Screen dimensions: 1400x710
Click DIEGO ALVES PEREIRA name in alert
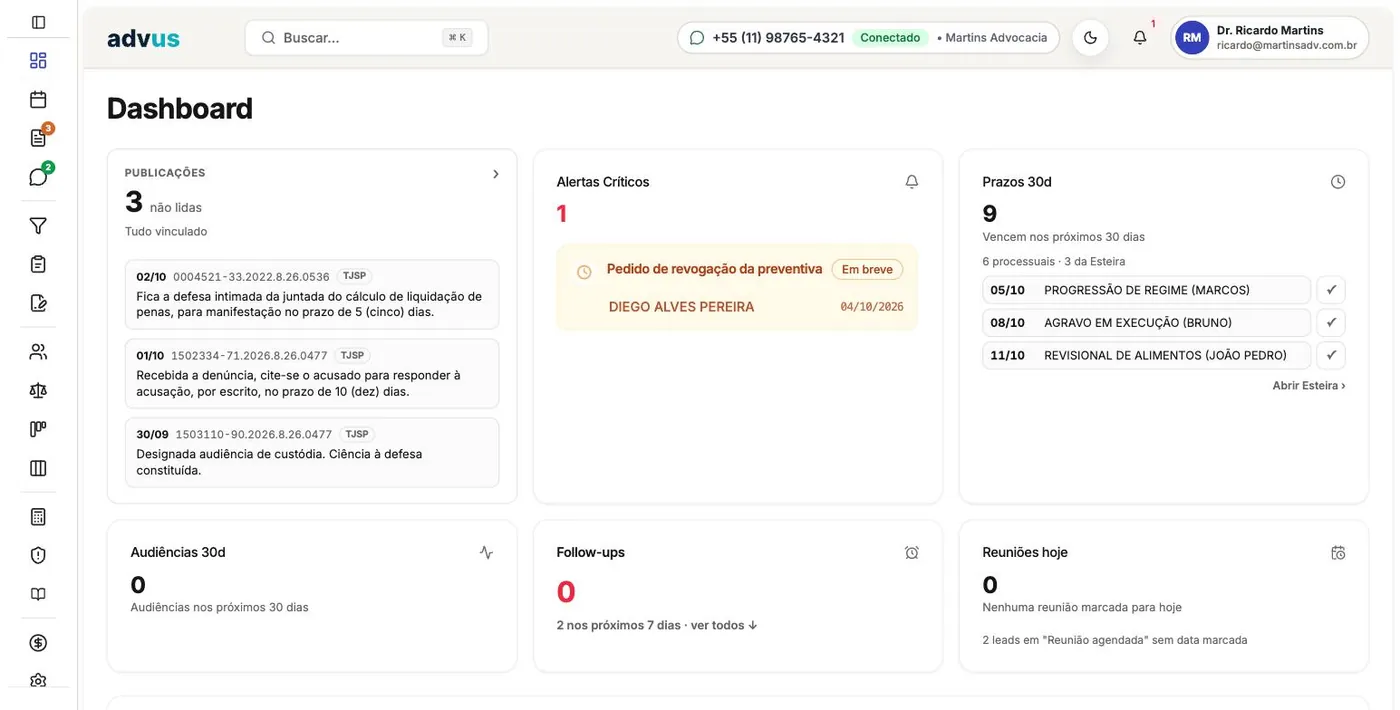681,307
